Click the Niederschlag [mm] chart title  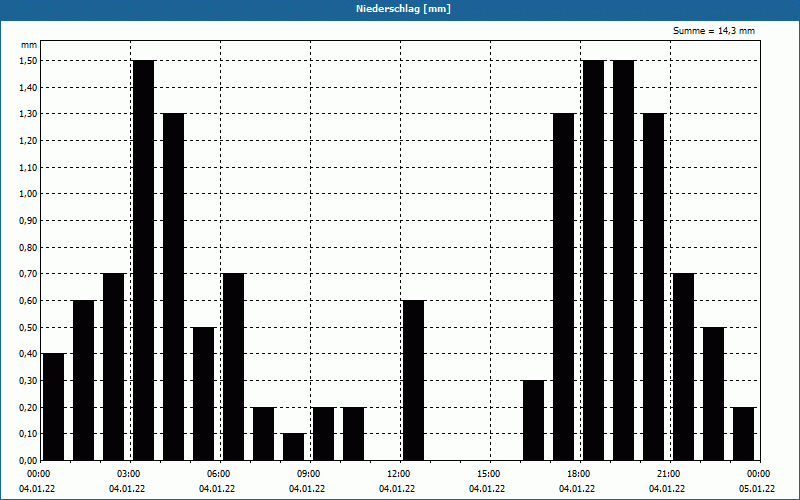tap(403, 9)
